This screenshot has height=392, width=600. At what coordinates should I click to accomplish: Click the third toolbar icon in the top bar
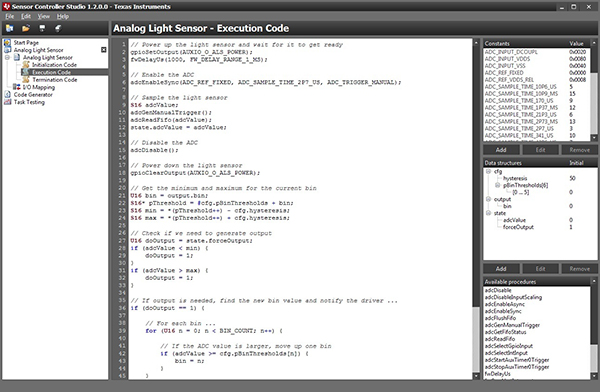[42, 28]
